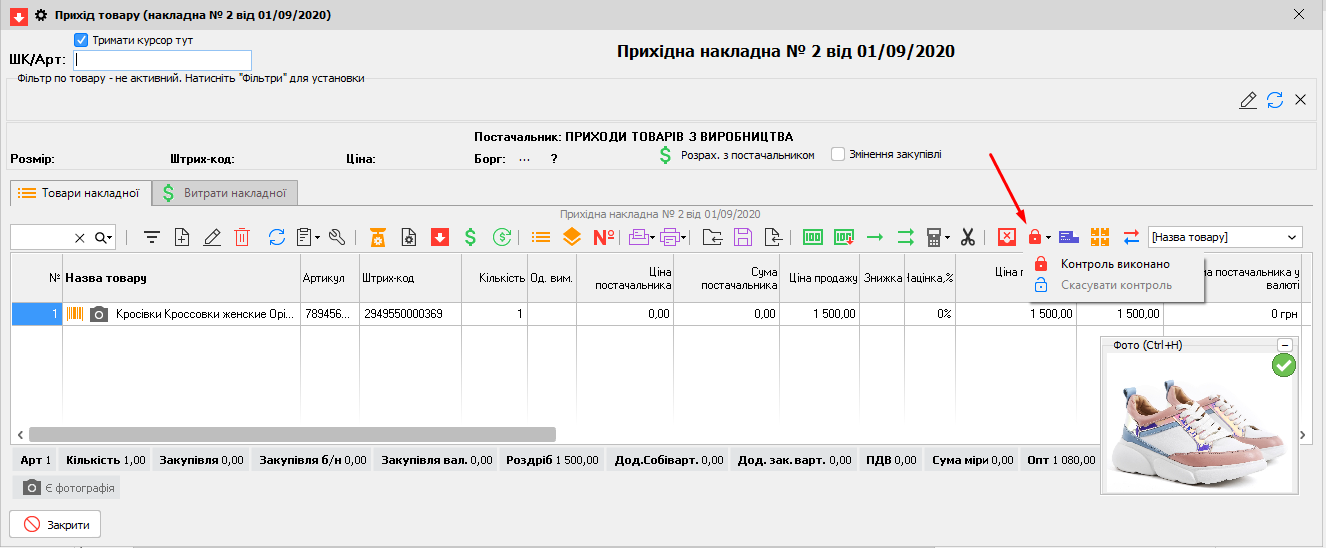Viewport: 1326px width, 548px height.
Task: Click the 'Артикул' column header
Action: point(330,277)
